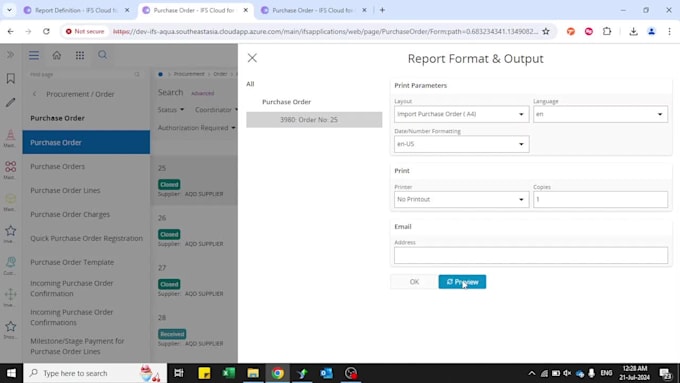
Task: Open File Explorer from taskbar
Action: click(253, 373)
